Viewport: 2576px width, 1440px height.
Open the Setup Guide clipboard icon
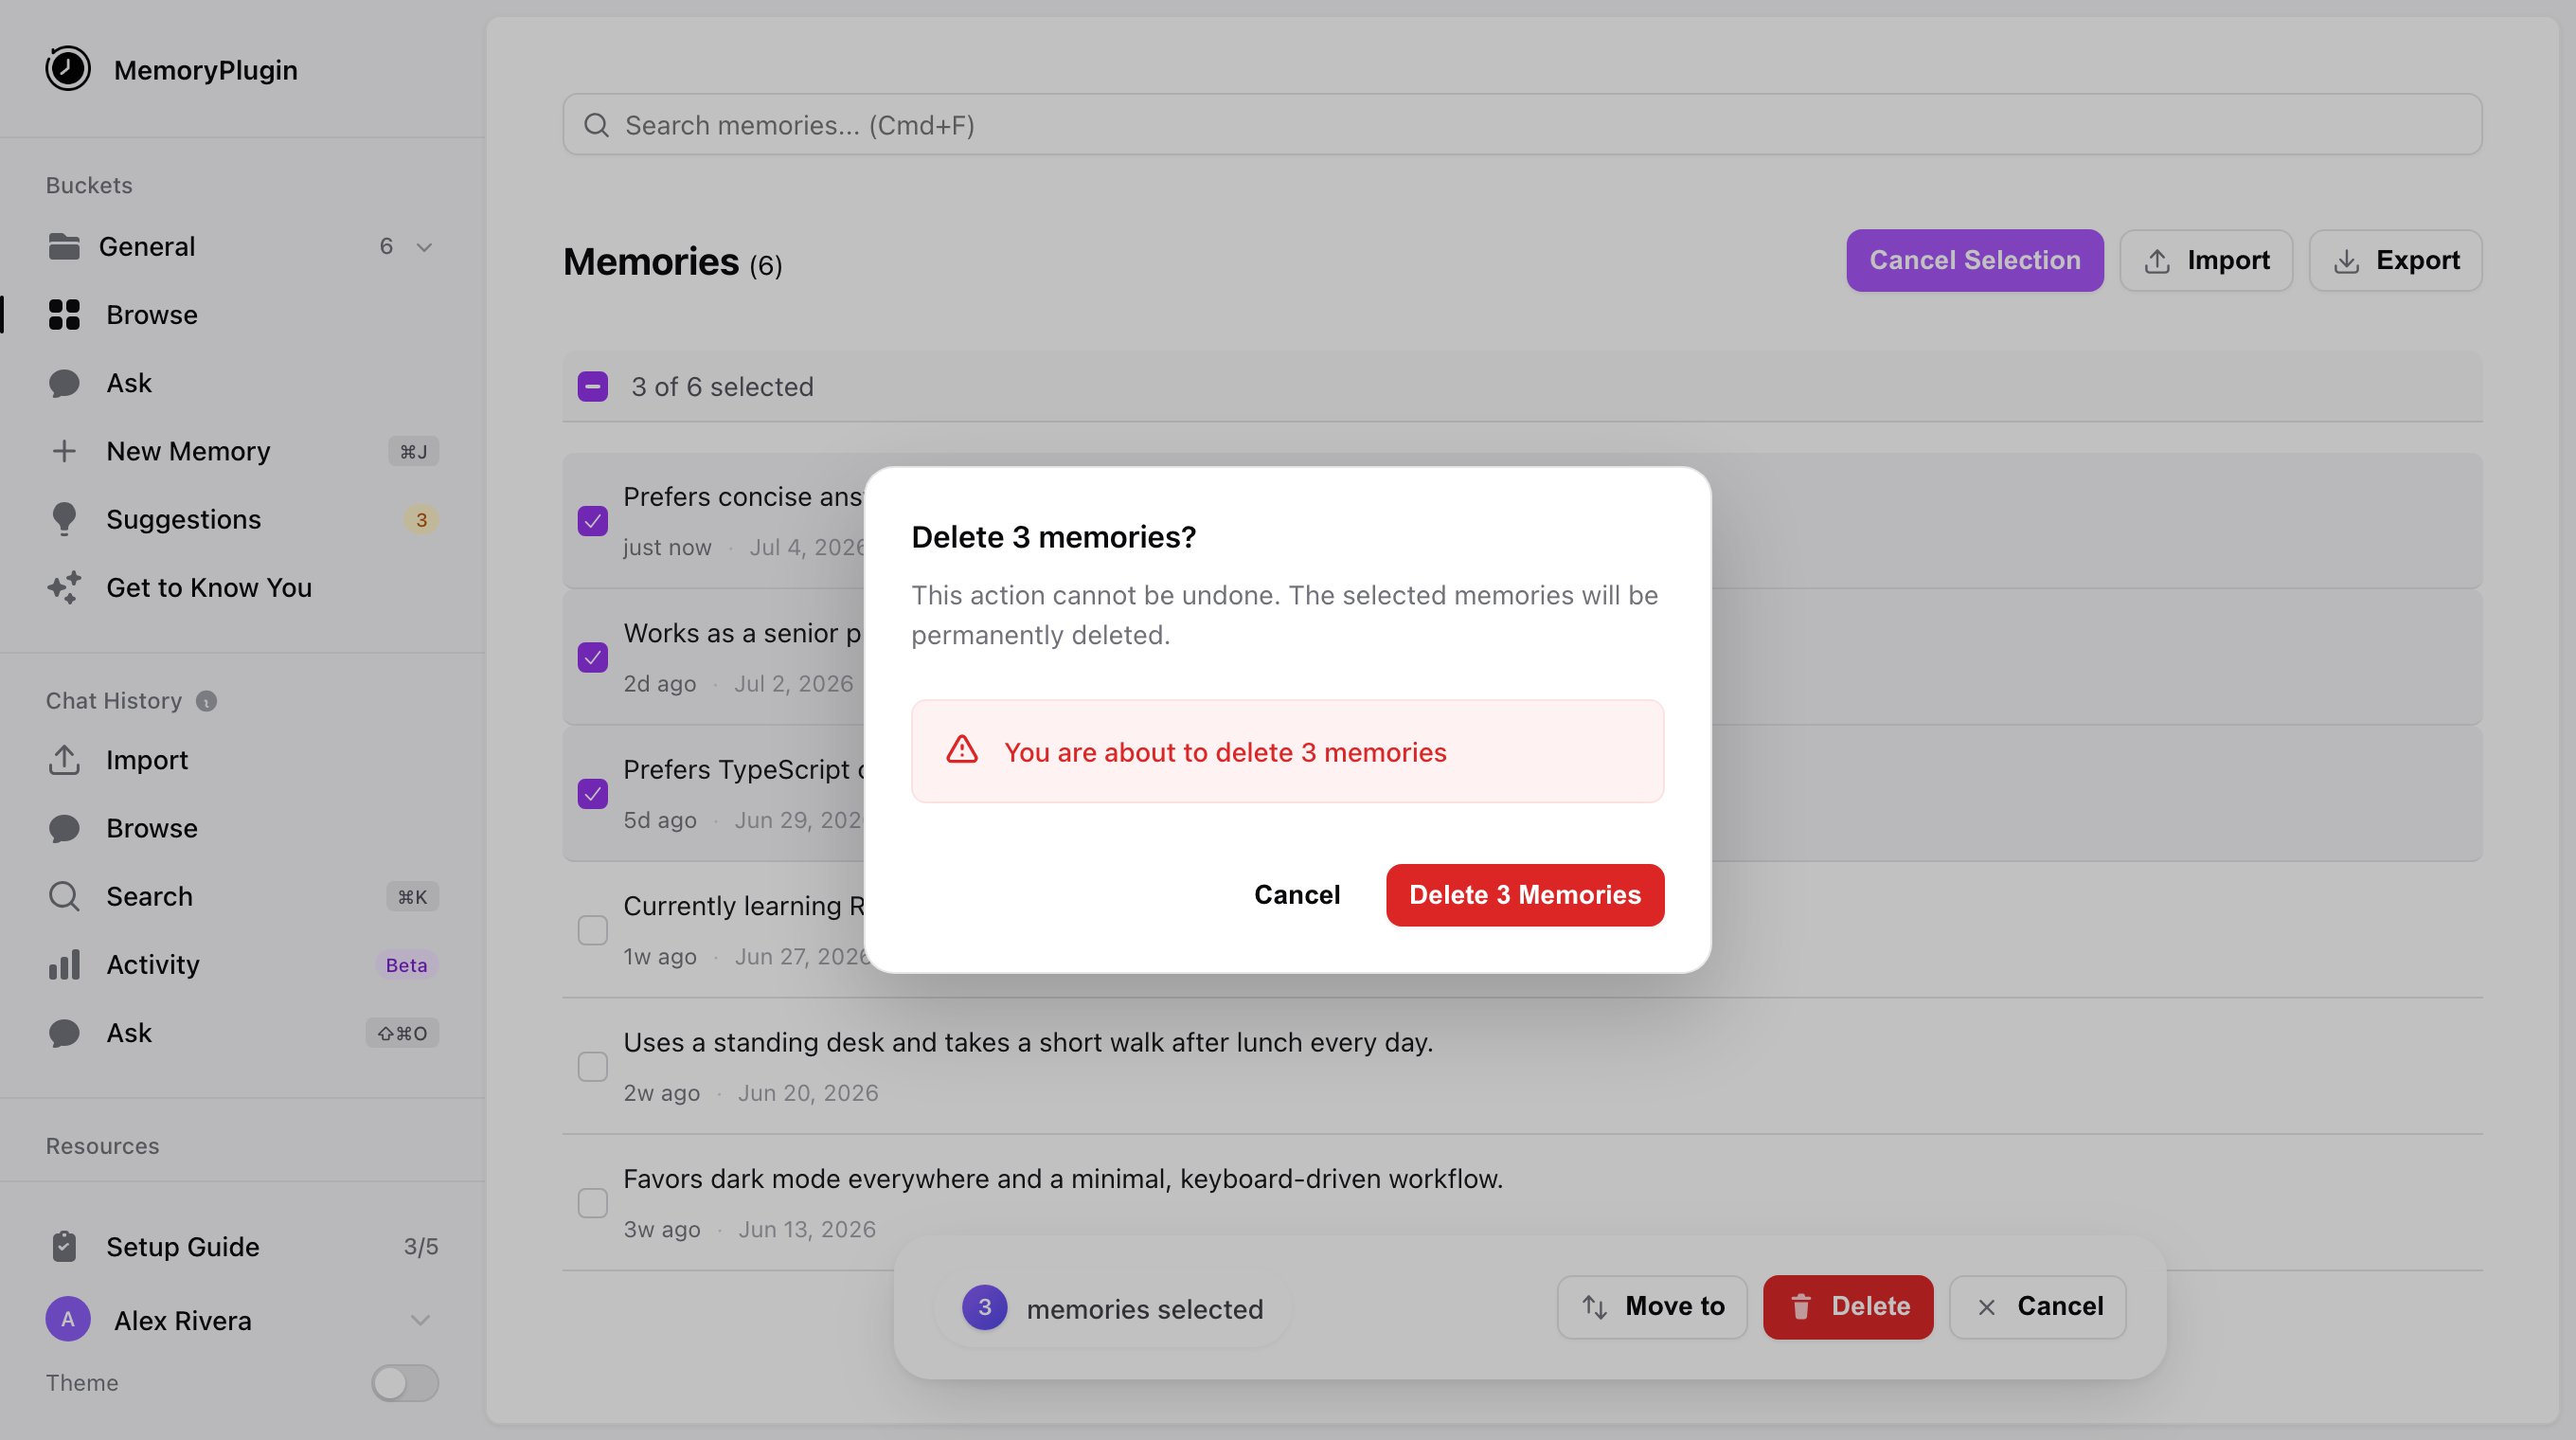point(64,1246)
